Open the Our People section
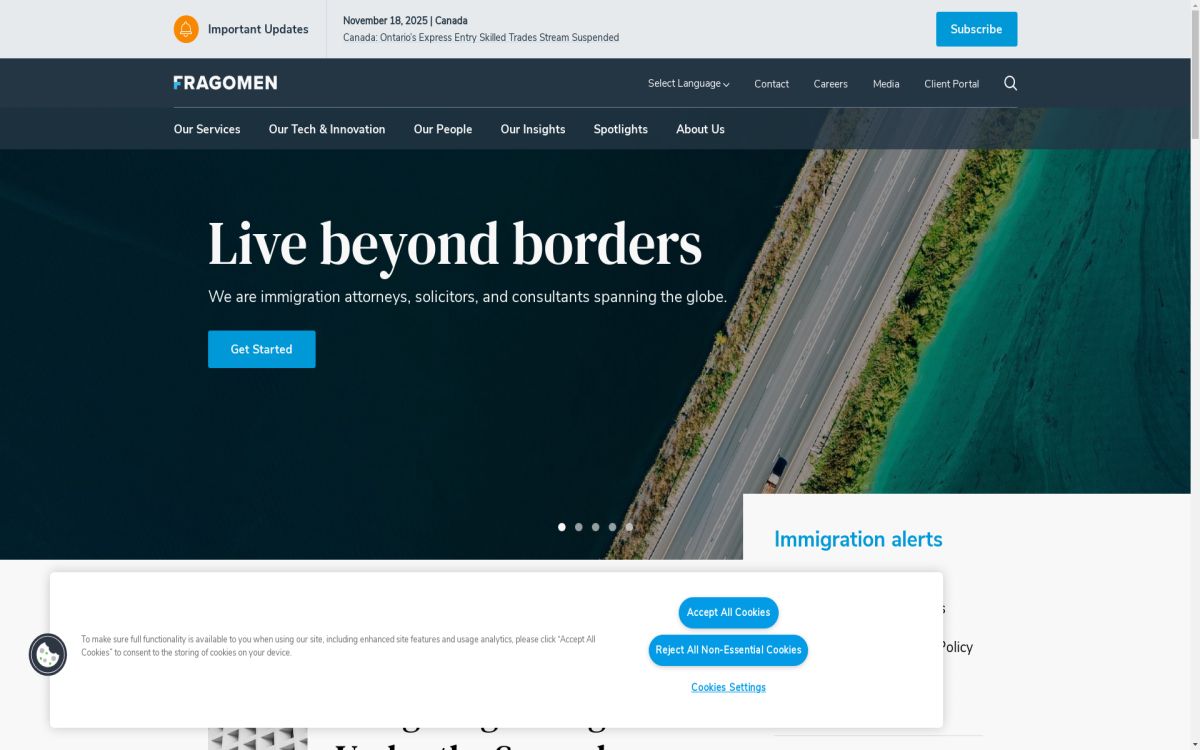Viewport: 1200px width, 750px height. tap(443, 129)
